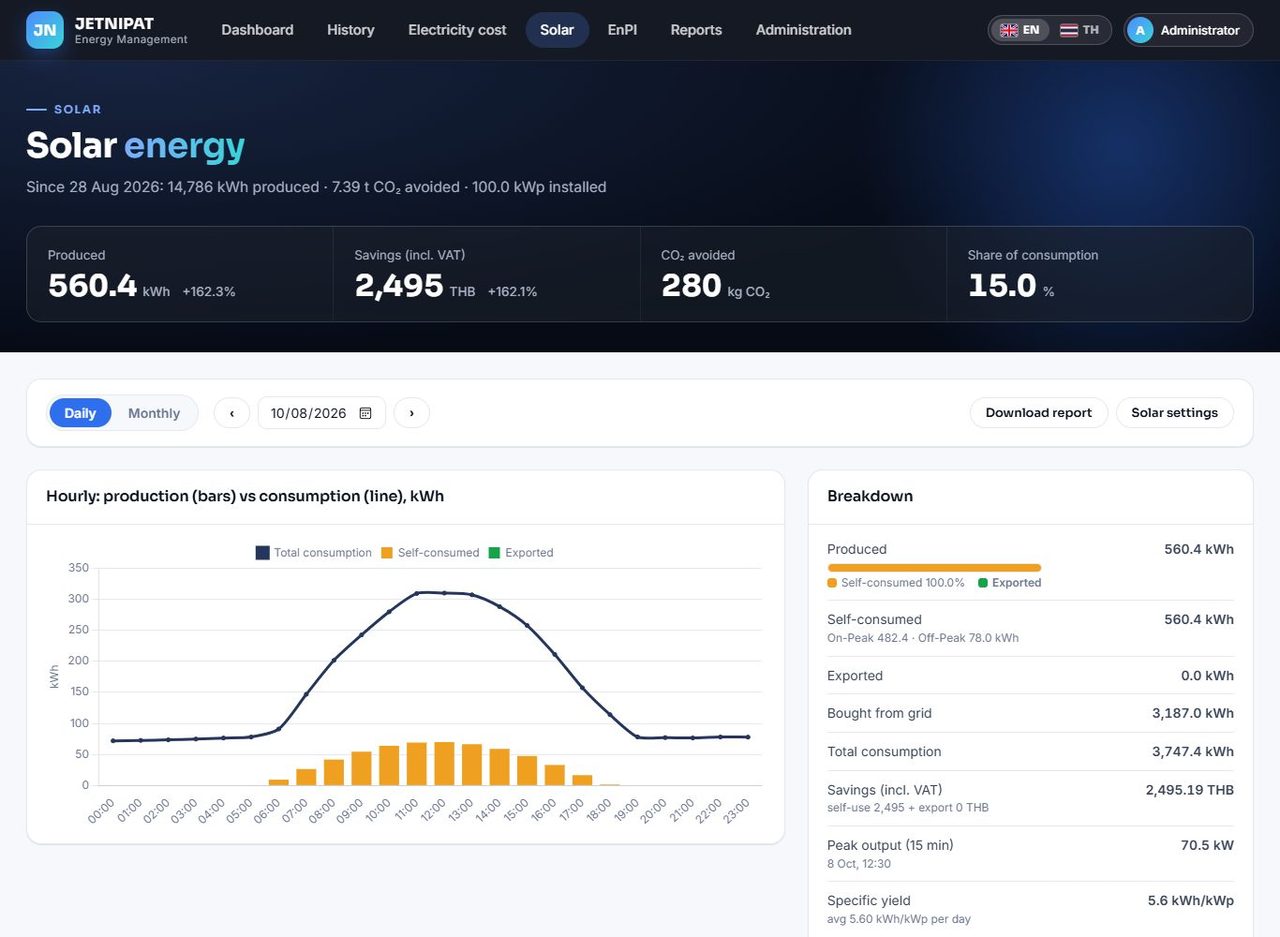
Task: Go to previous day arrow
Action: coord(232,413)
